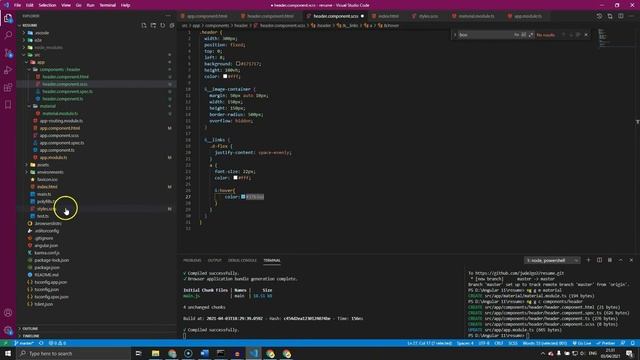Close the find widget
Image resolution: width=640 pixels, height=360 pixels.
[x=587, y=35]
